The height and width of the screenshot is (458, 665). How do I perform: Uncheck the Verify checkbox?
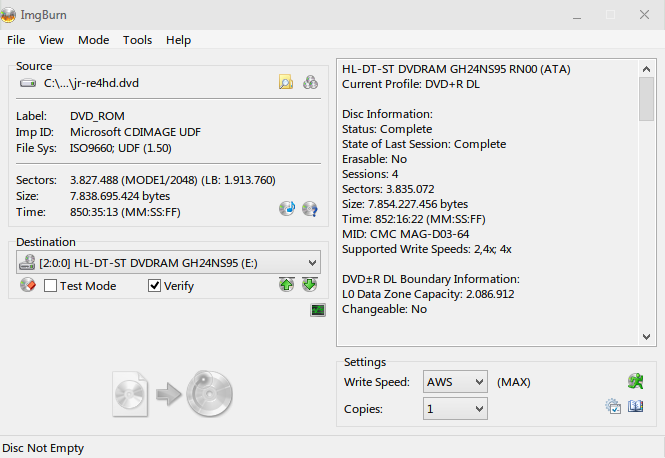154,285
